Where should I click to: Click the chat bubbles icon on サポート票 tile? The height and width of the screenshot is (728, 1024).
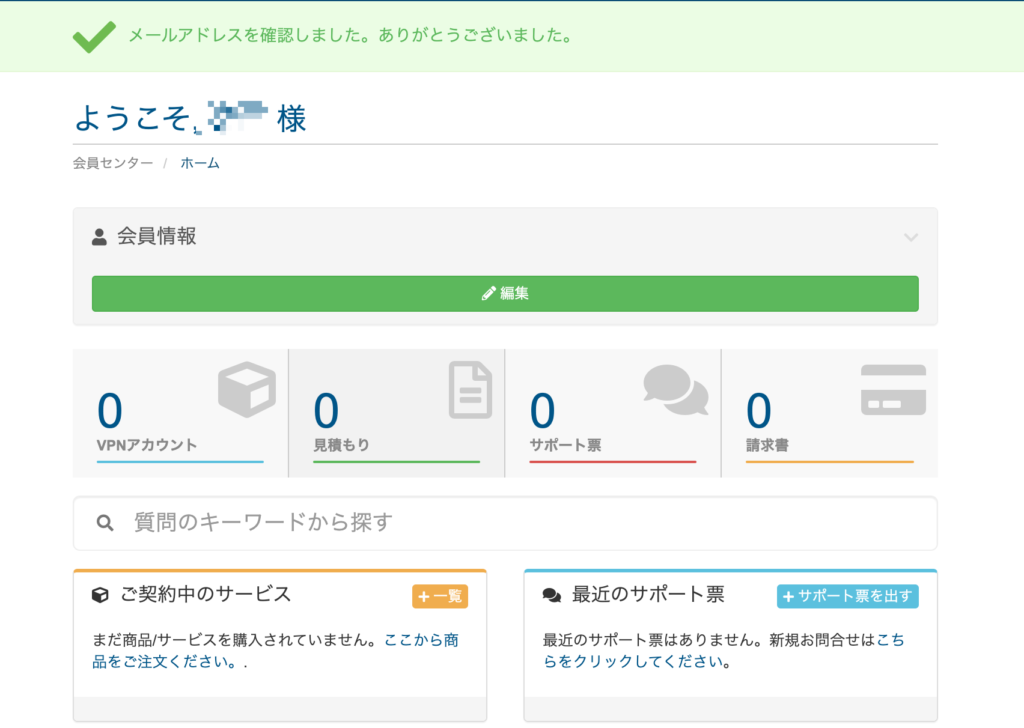point(675,389)
